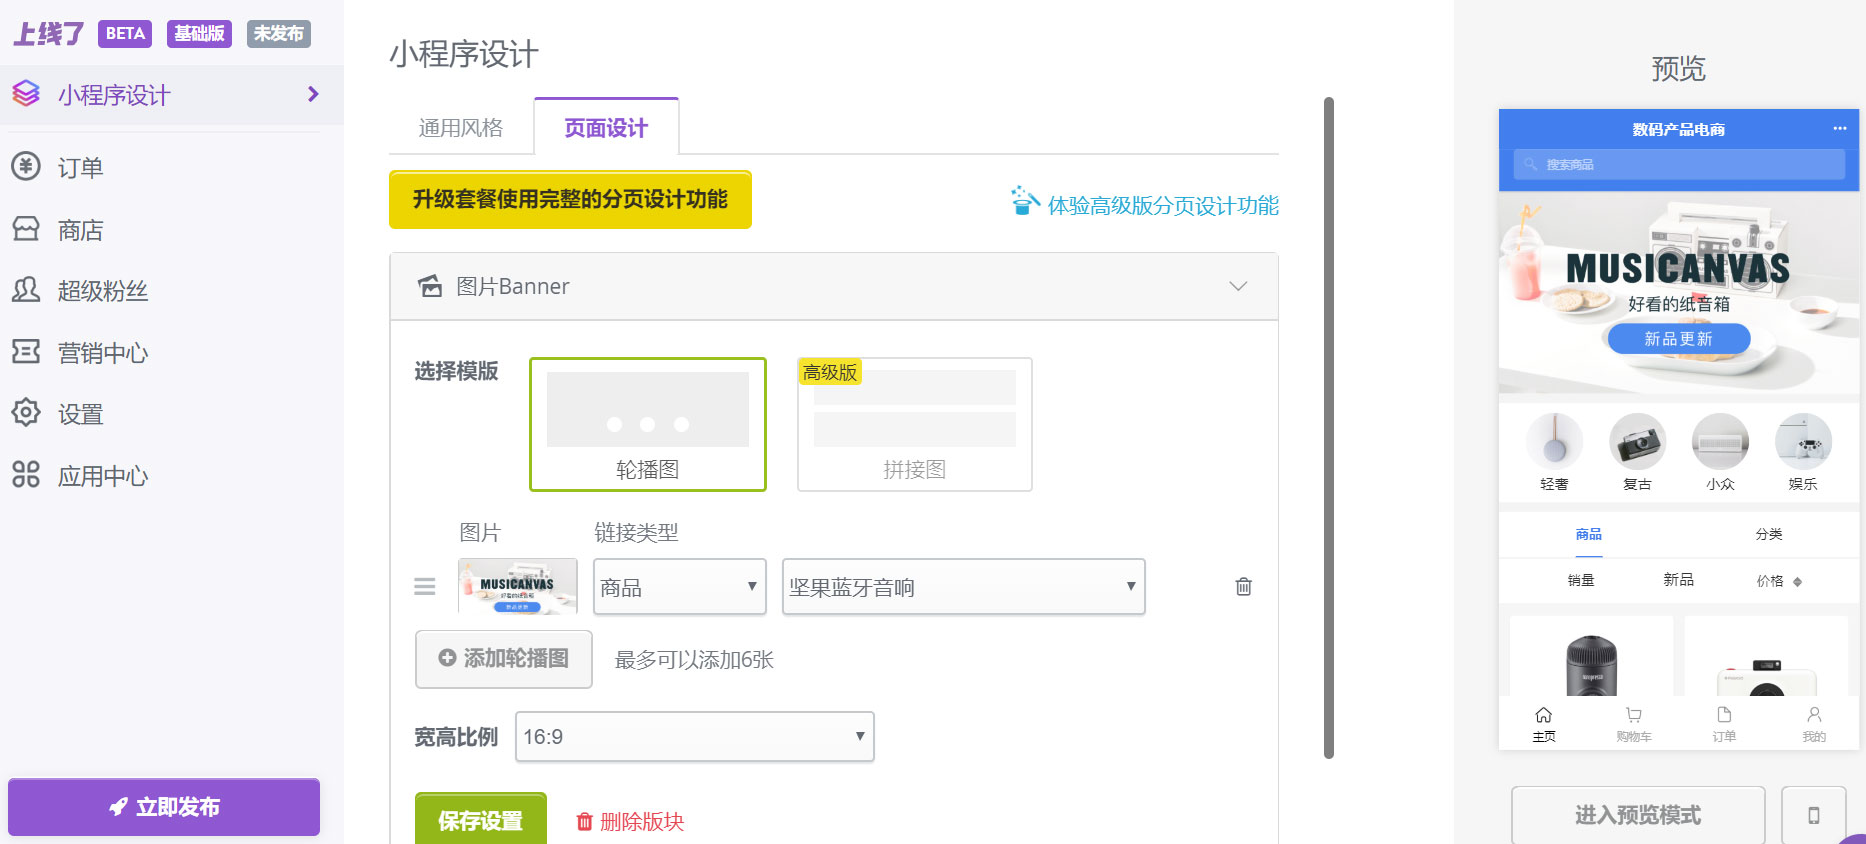Click the 设置 gear icon

coord(26,412)
